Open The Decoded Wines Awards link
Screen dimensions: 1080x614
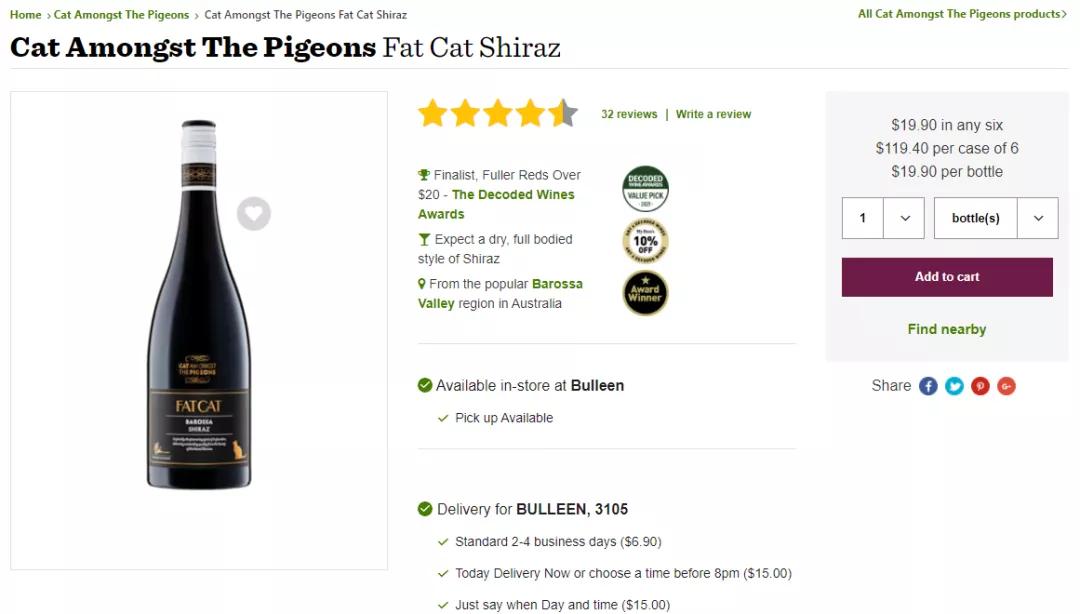(513, 195)
